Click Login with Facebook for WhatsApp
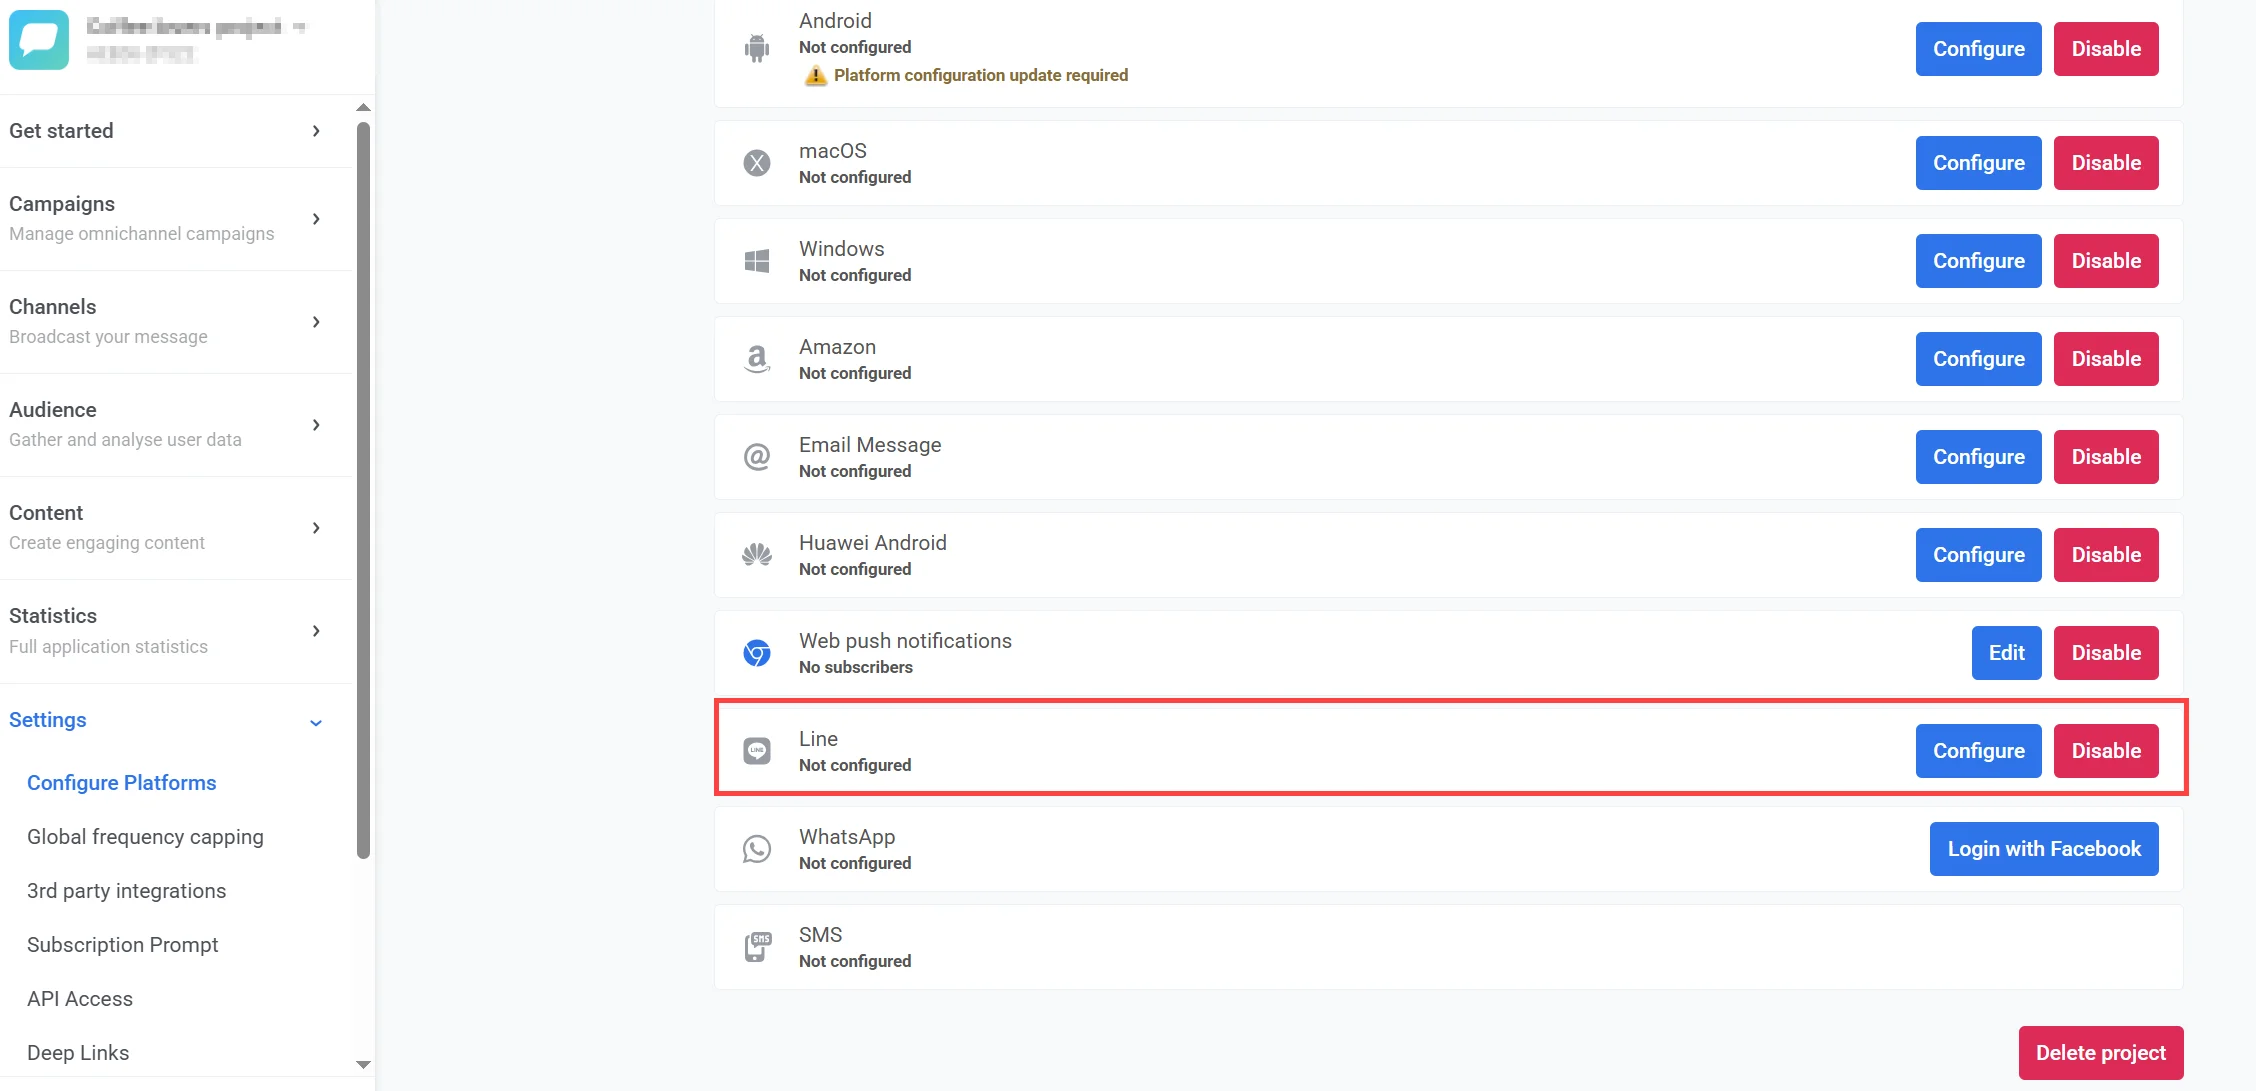 click(2043, 849)
